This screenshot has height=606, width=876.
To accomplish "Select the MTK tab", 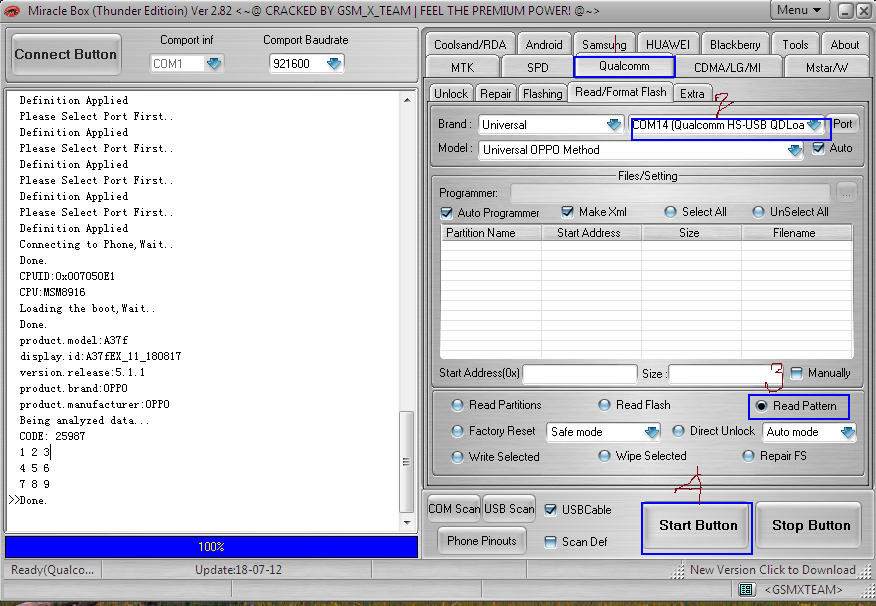I will [462, 67].
